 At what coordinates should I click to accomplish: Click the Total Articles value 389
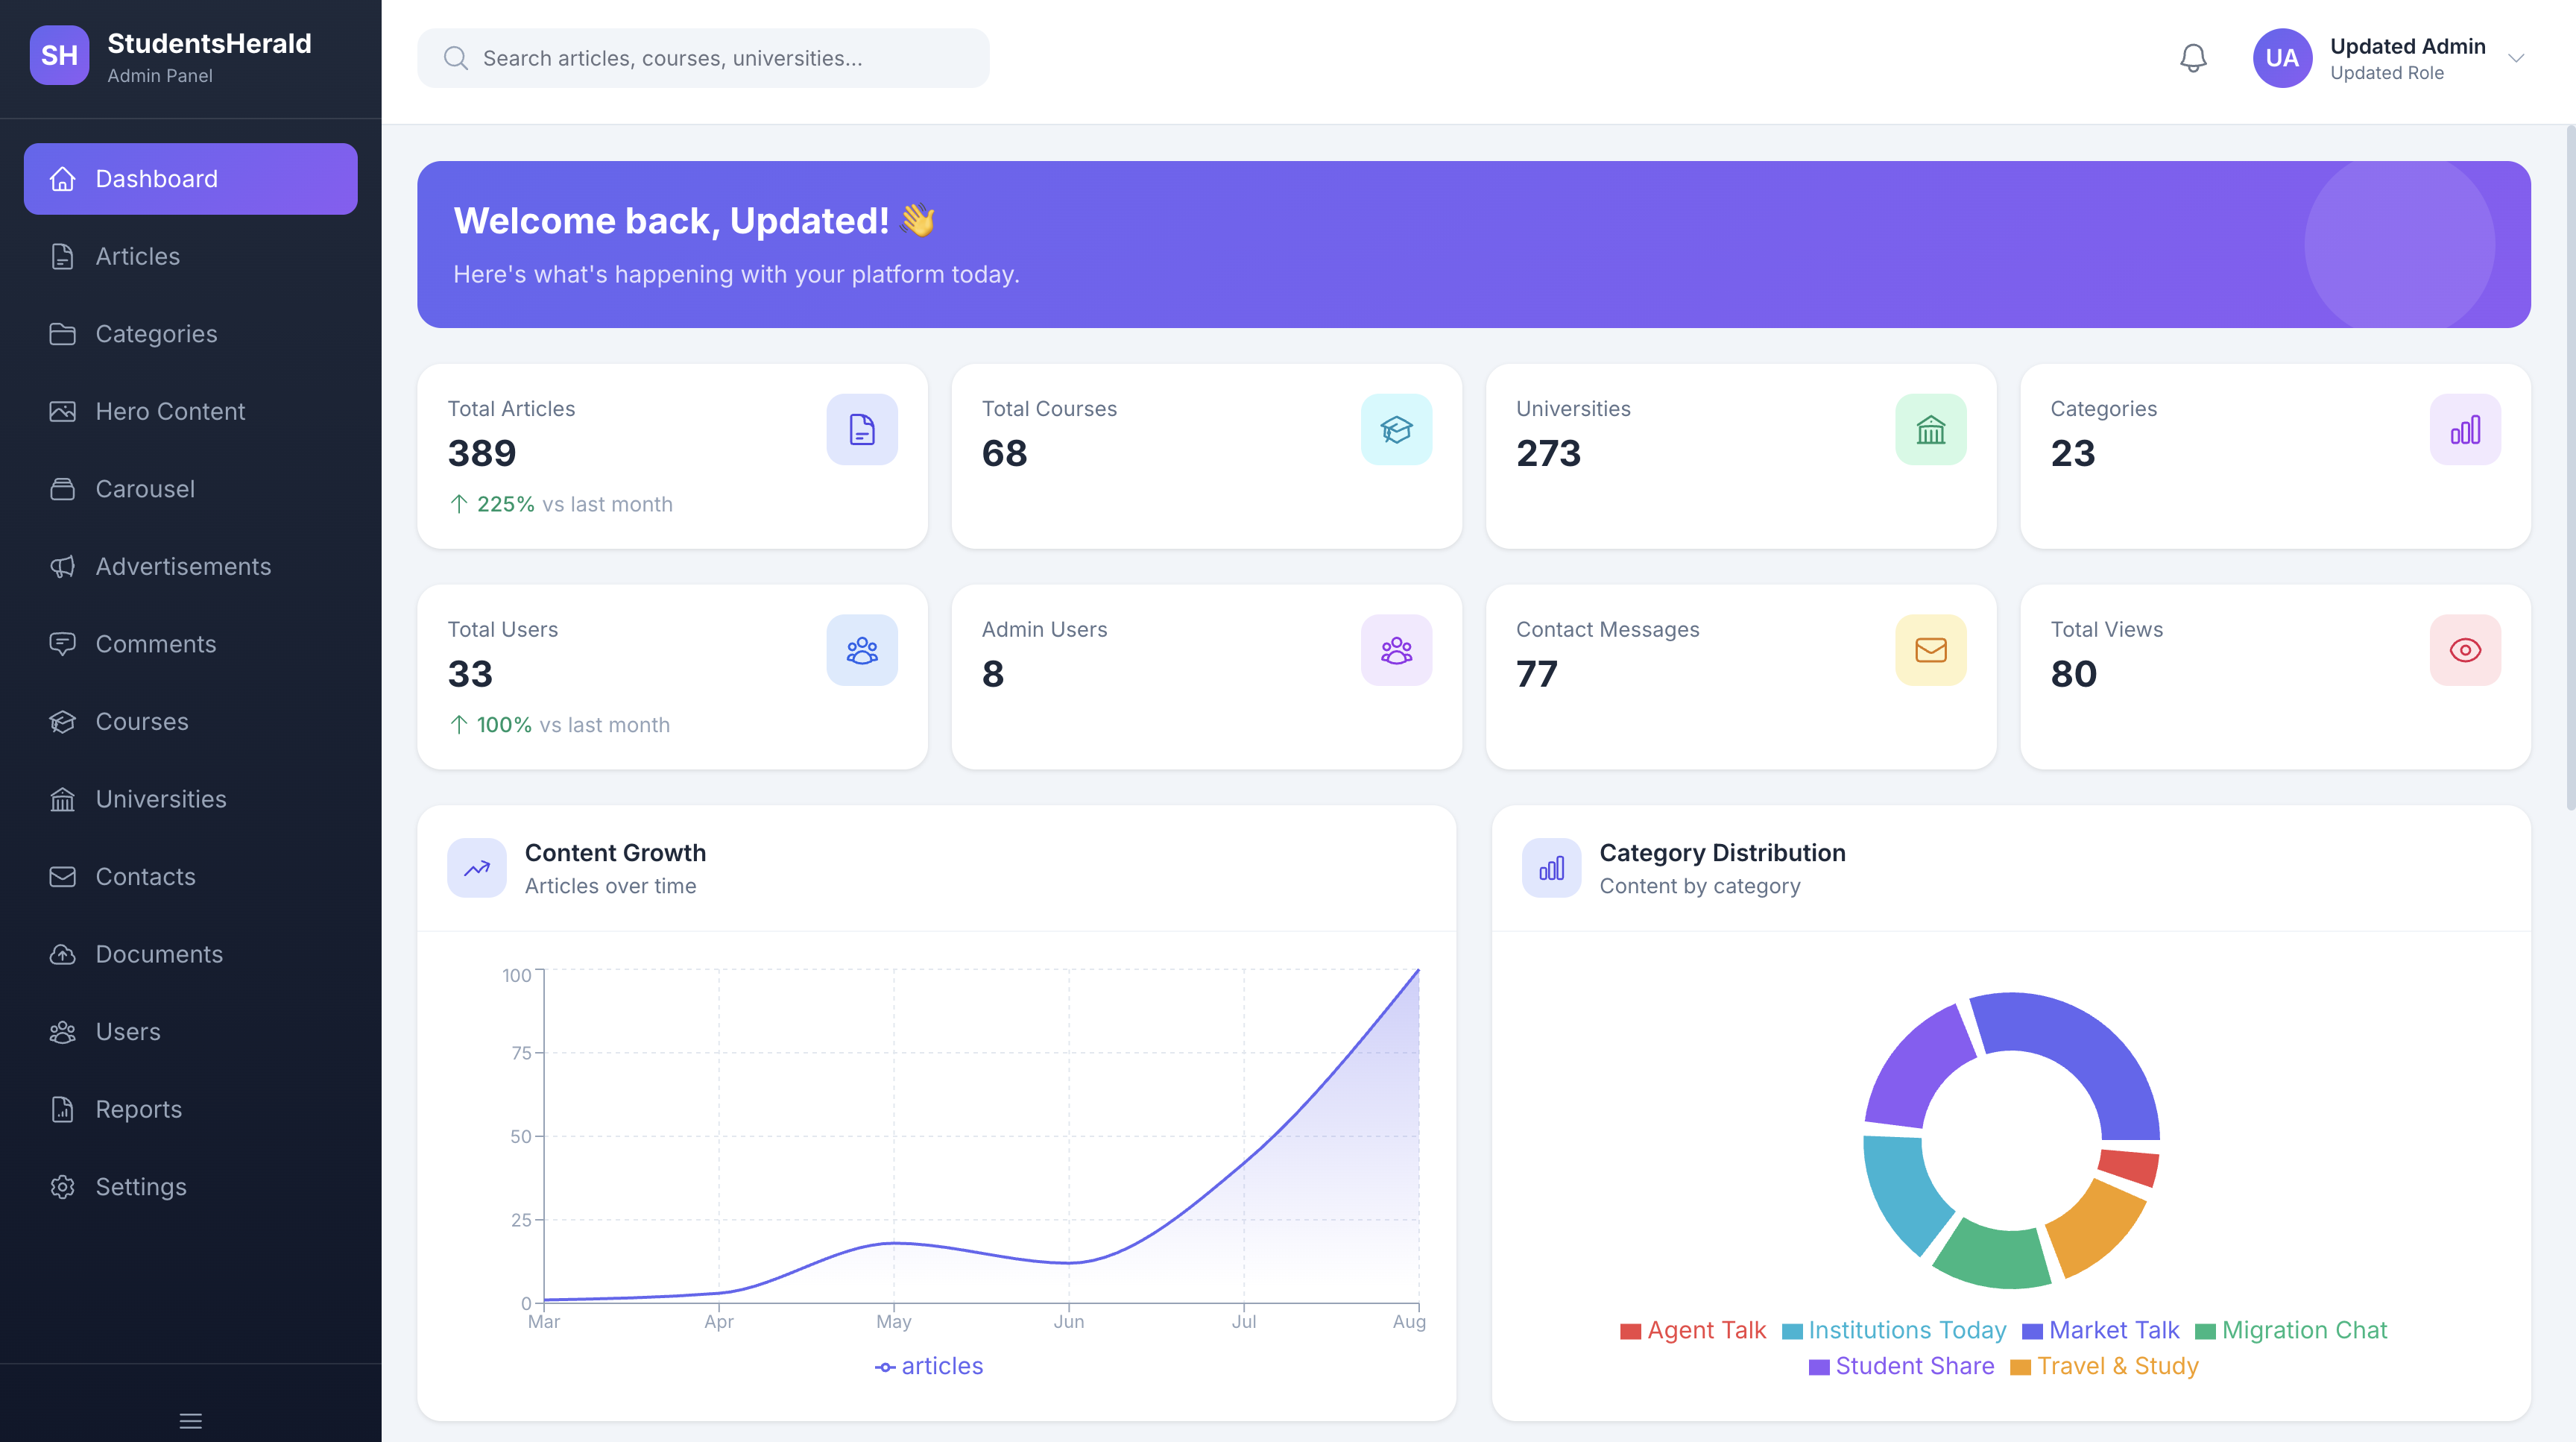(482, 453)
